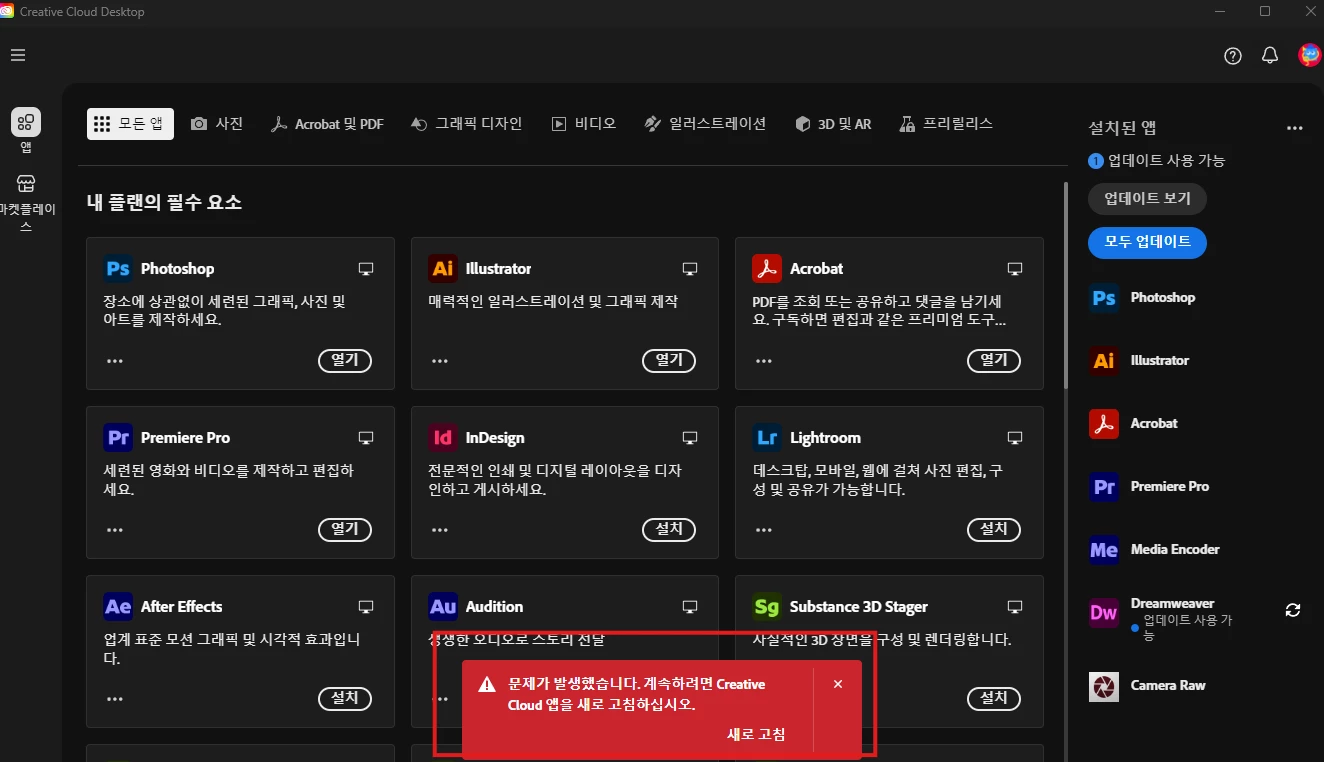
Task: Install InDesign with its 설치 button
Action: (x=669, y=529)
